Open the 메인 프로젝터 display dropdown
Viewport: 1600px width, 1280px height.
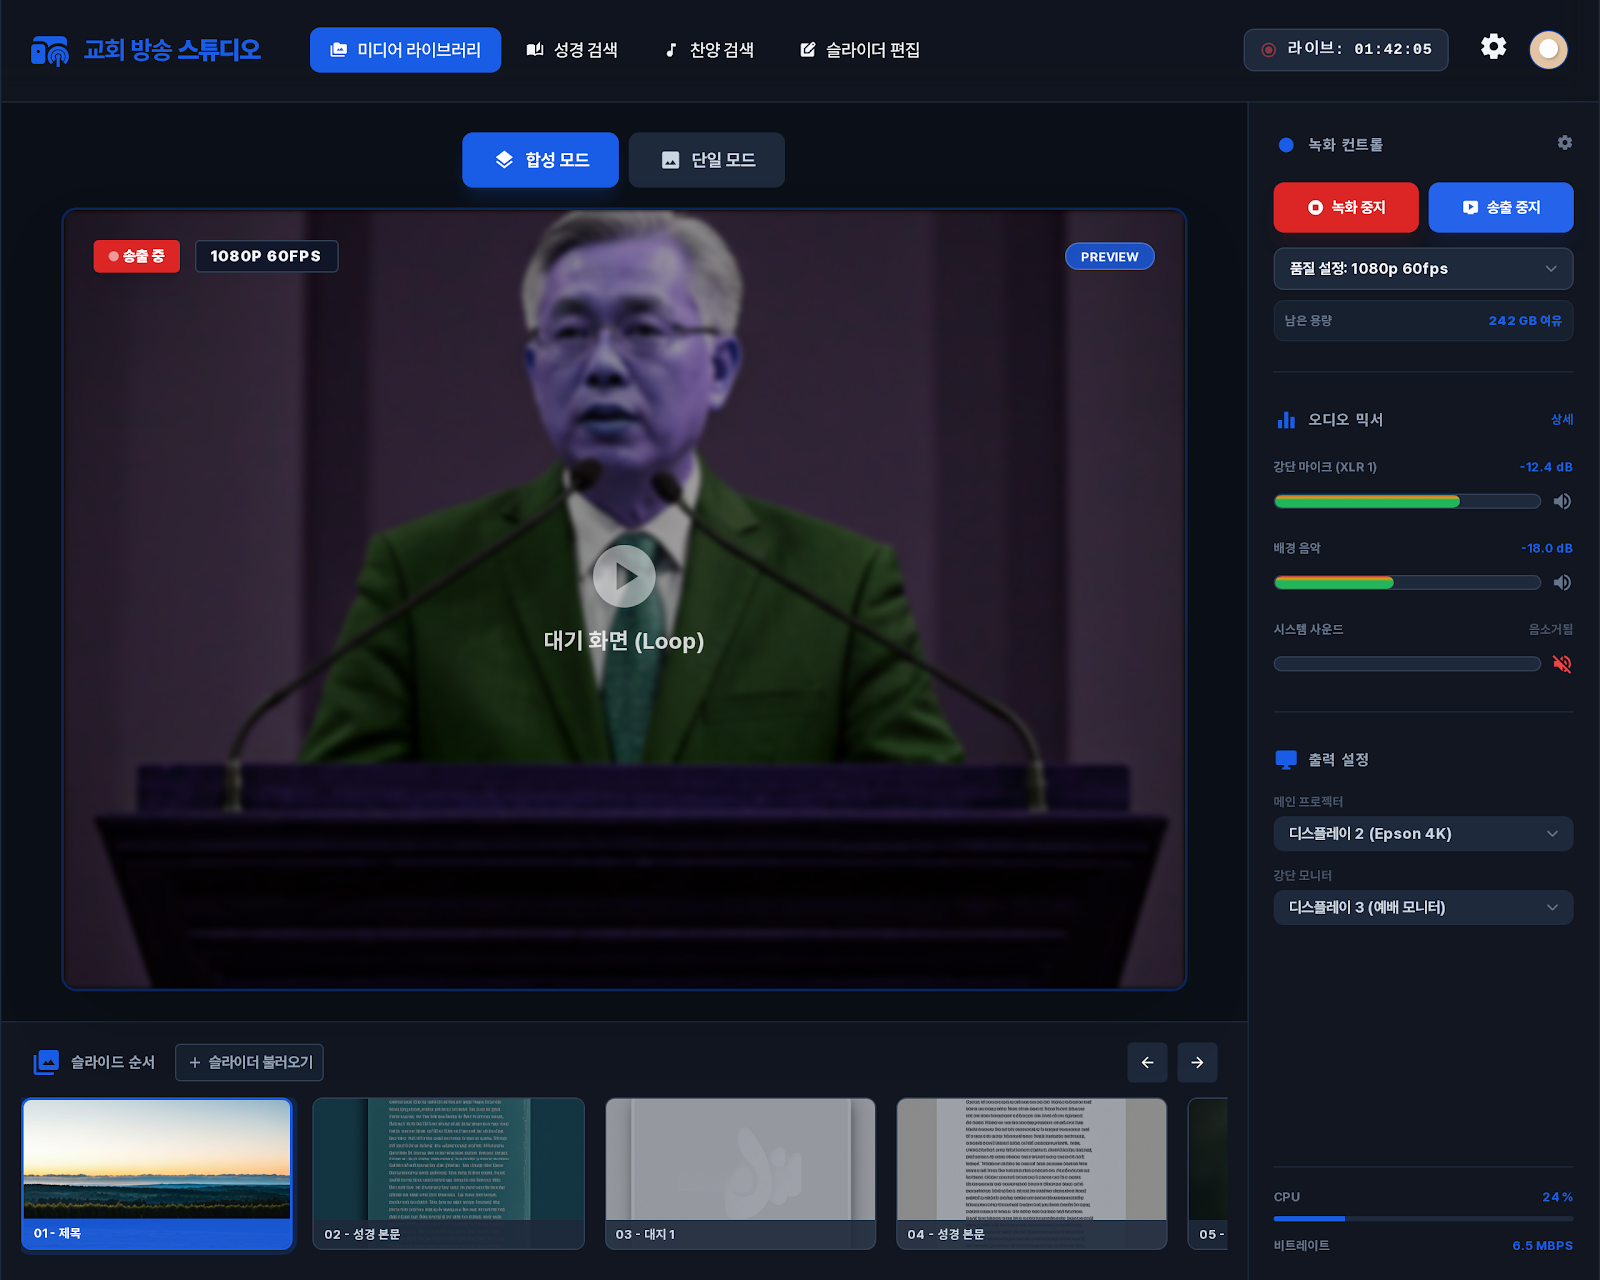[1422, 833]
